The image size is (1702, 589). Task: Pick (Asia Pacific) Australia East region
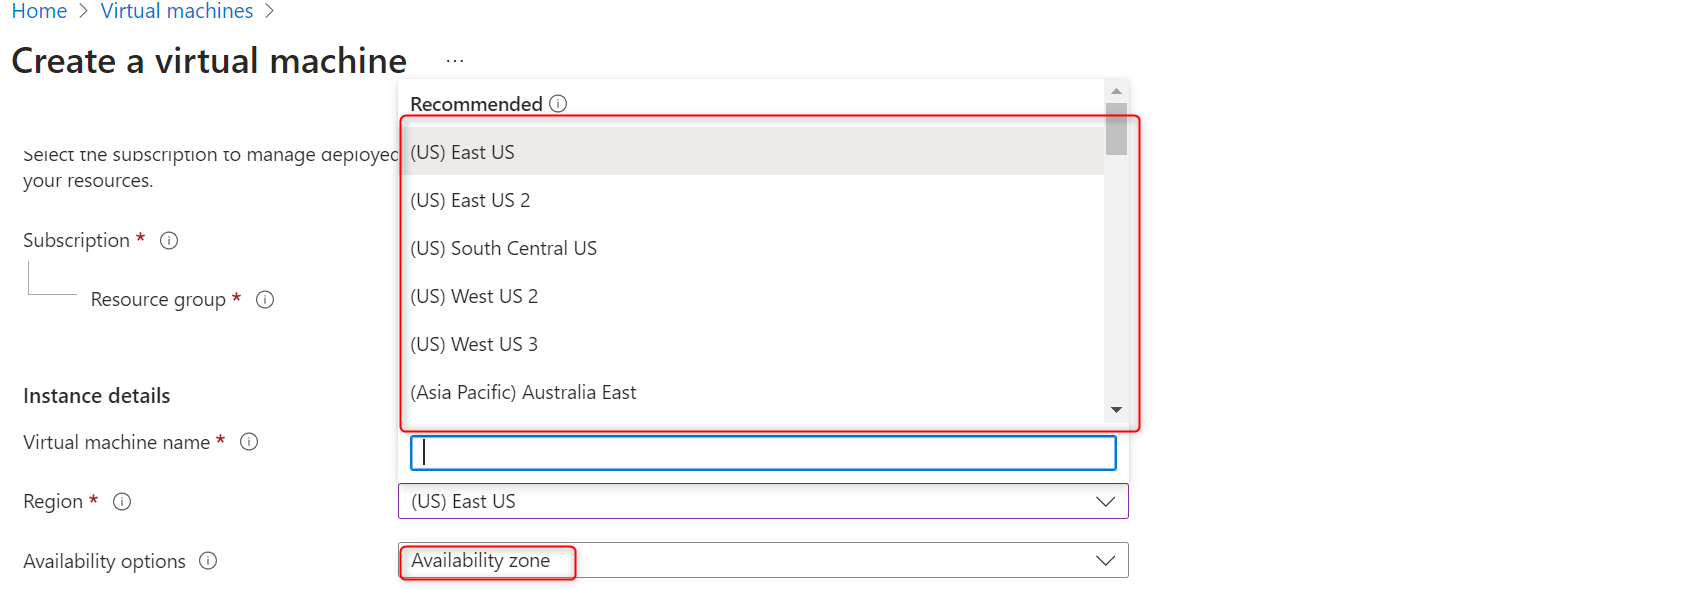point(523,392)
